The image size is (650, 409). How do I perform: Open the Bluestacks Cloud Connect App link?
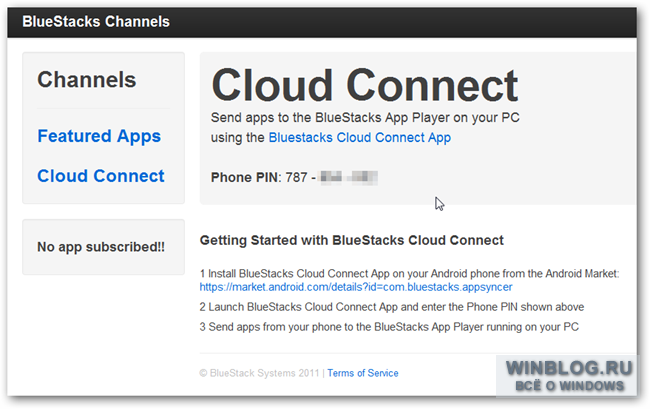(x=359, y=138)
